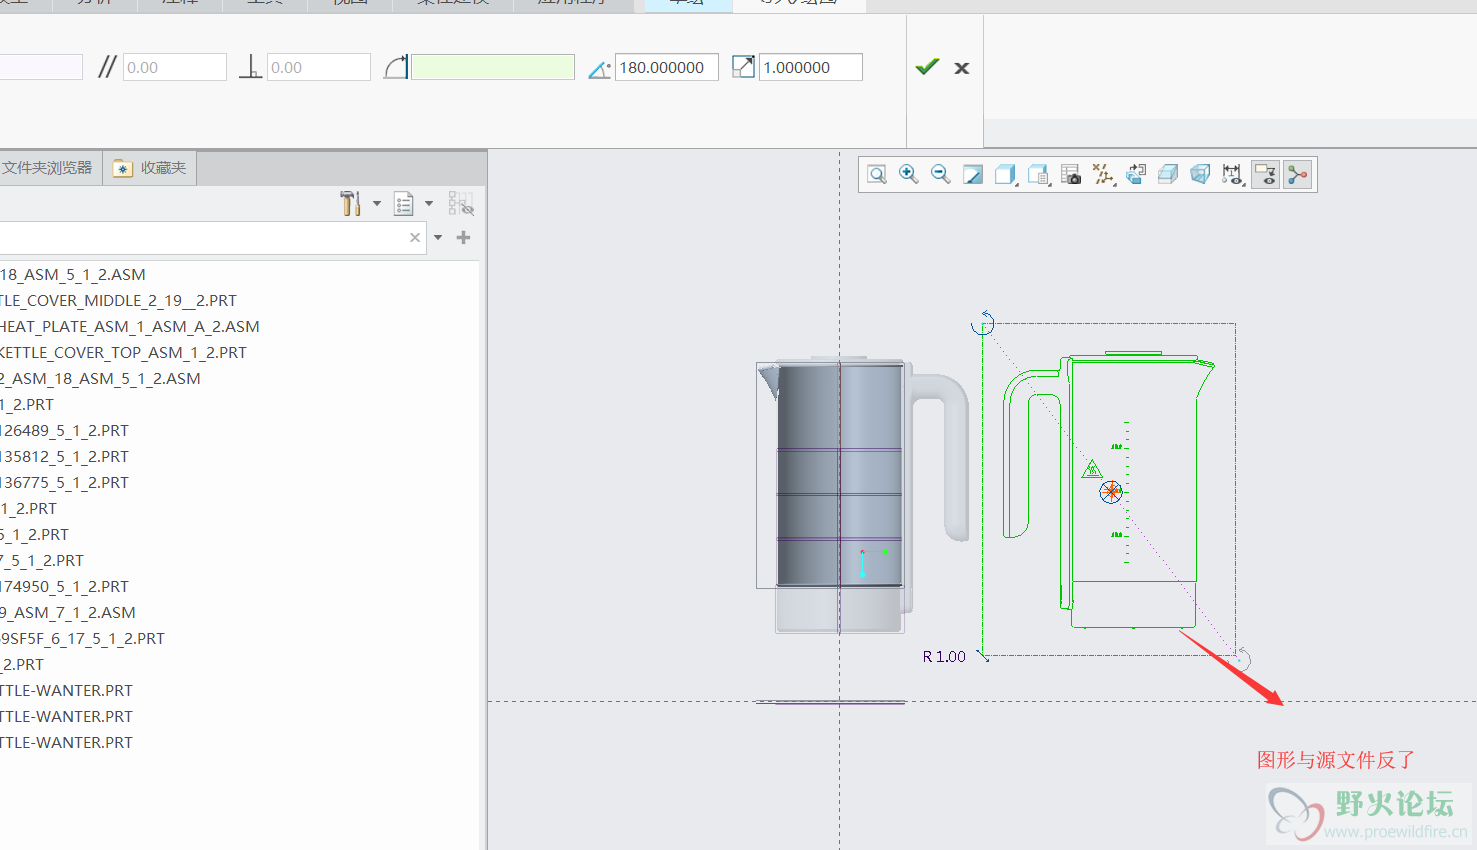
Task: Click the orange translate handle in sketch center
Action: [x=1111, y=491]
